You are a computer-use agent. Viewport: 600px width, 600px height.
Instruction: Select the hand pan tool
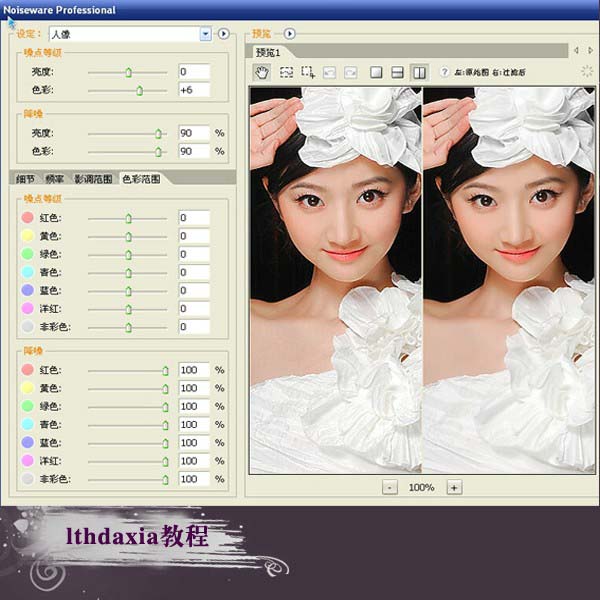point(262,72)
